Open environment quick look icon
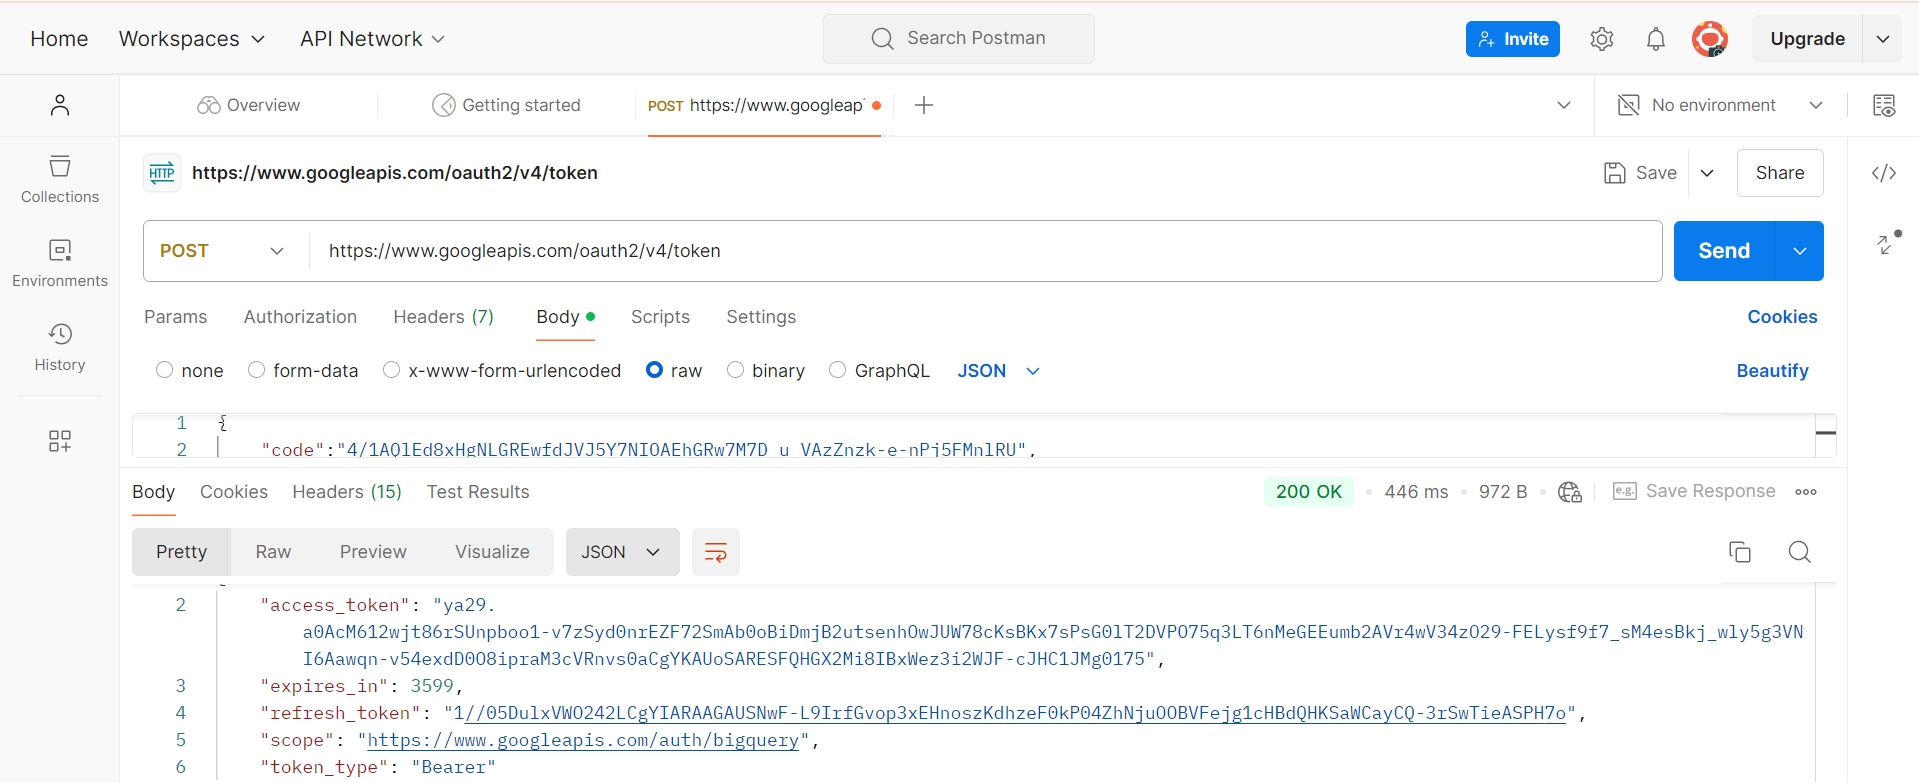The image size is (1919, 783). pyautogui.click(x=1884, y=105)
